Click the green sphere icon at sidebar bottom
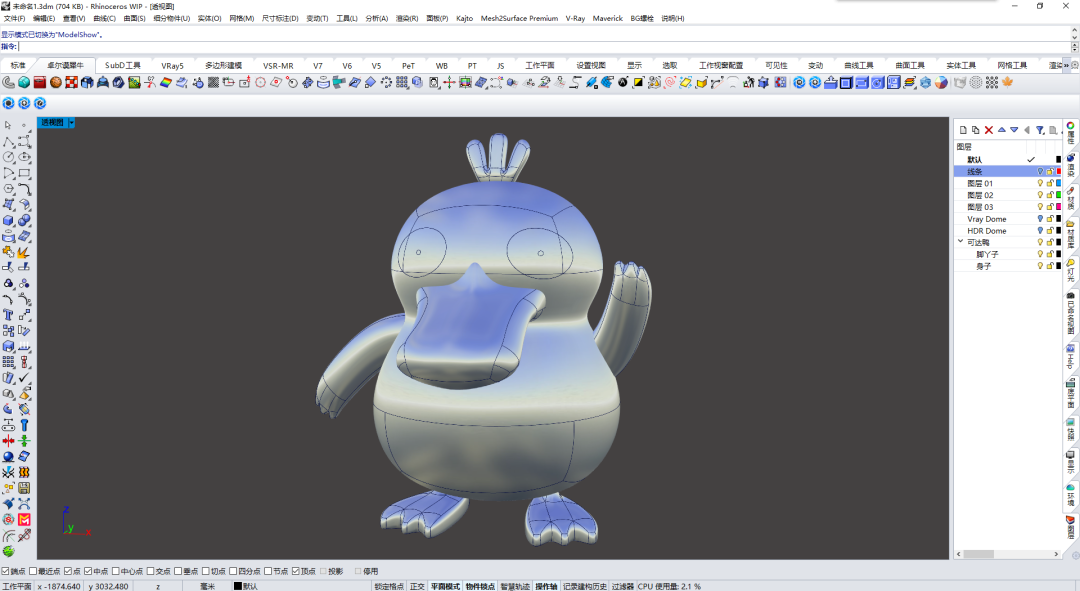Image resolution: width=1080 pixels, height=591 pixels. [8, 551]
